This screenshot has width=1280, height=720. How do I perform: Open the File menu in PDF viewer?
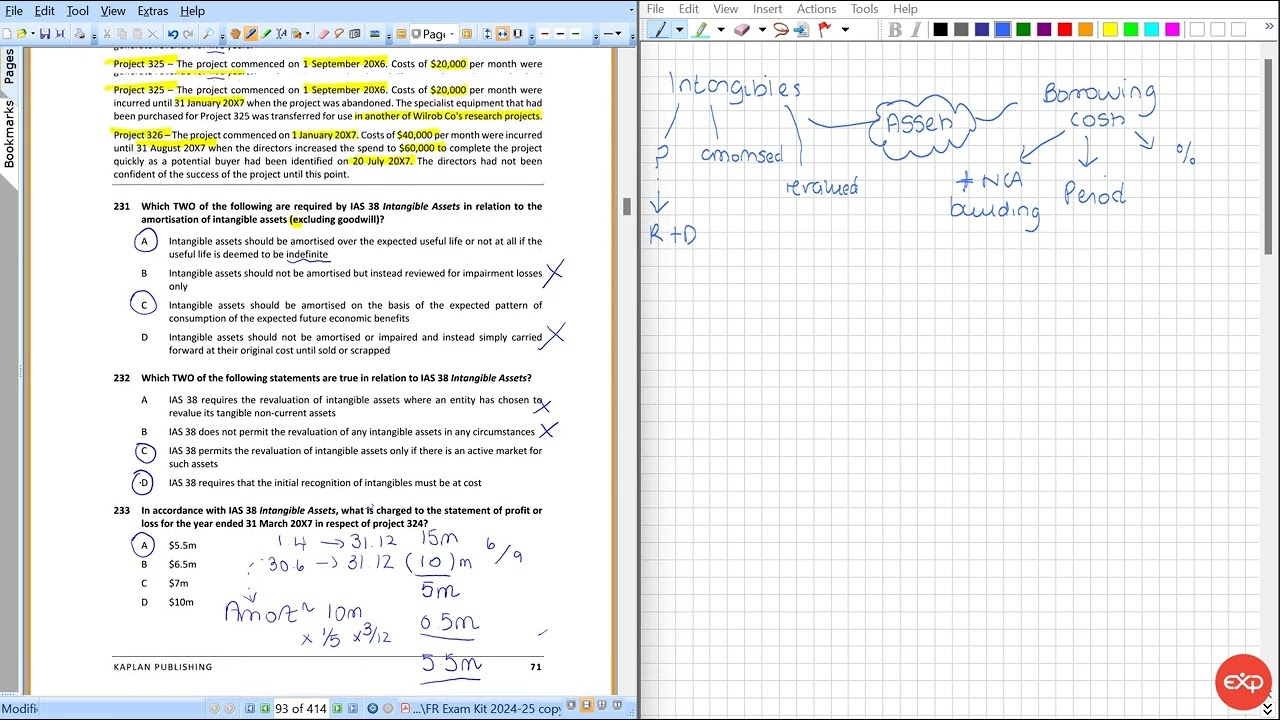click(14, 11)
